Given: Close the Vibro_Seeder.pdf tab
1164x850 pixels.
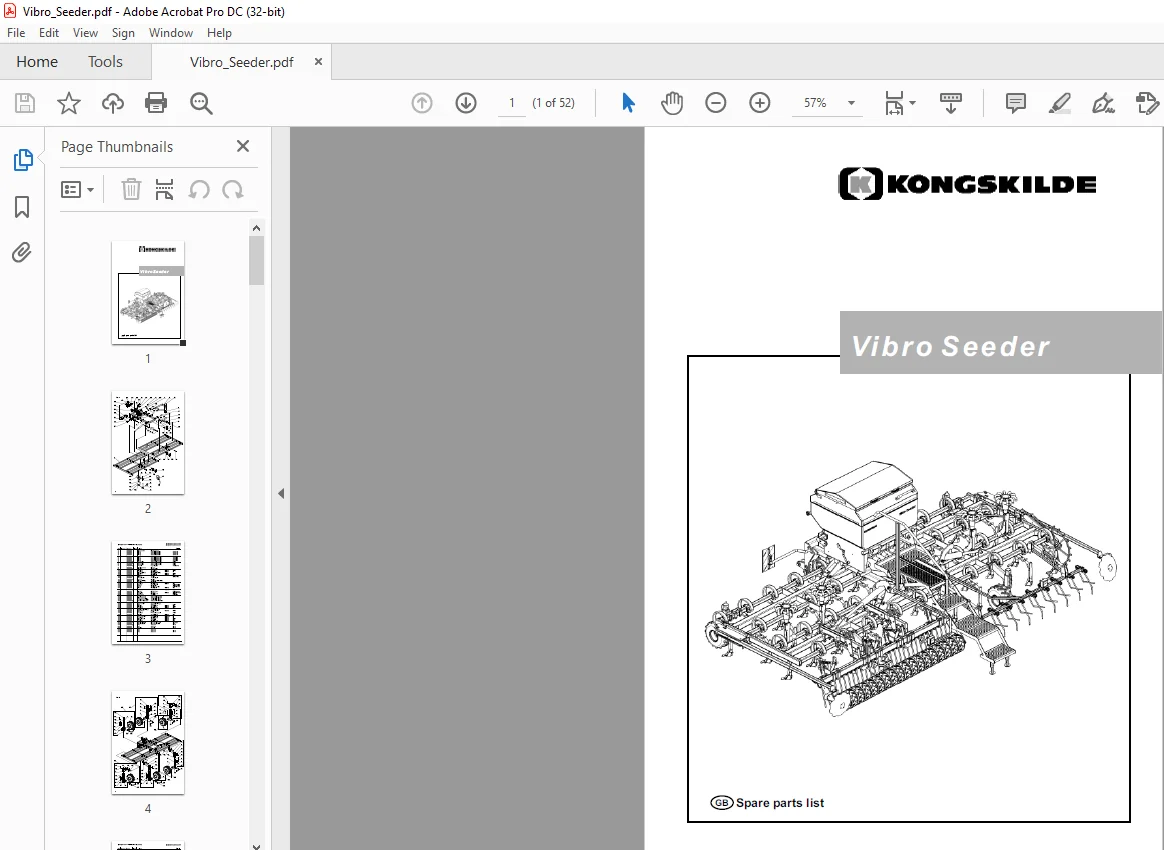Looking at the screenshot, I should 318,62.
